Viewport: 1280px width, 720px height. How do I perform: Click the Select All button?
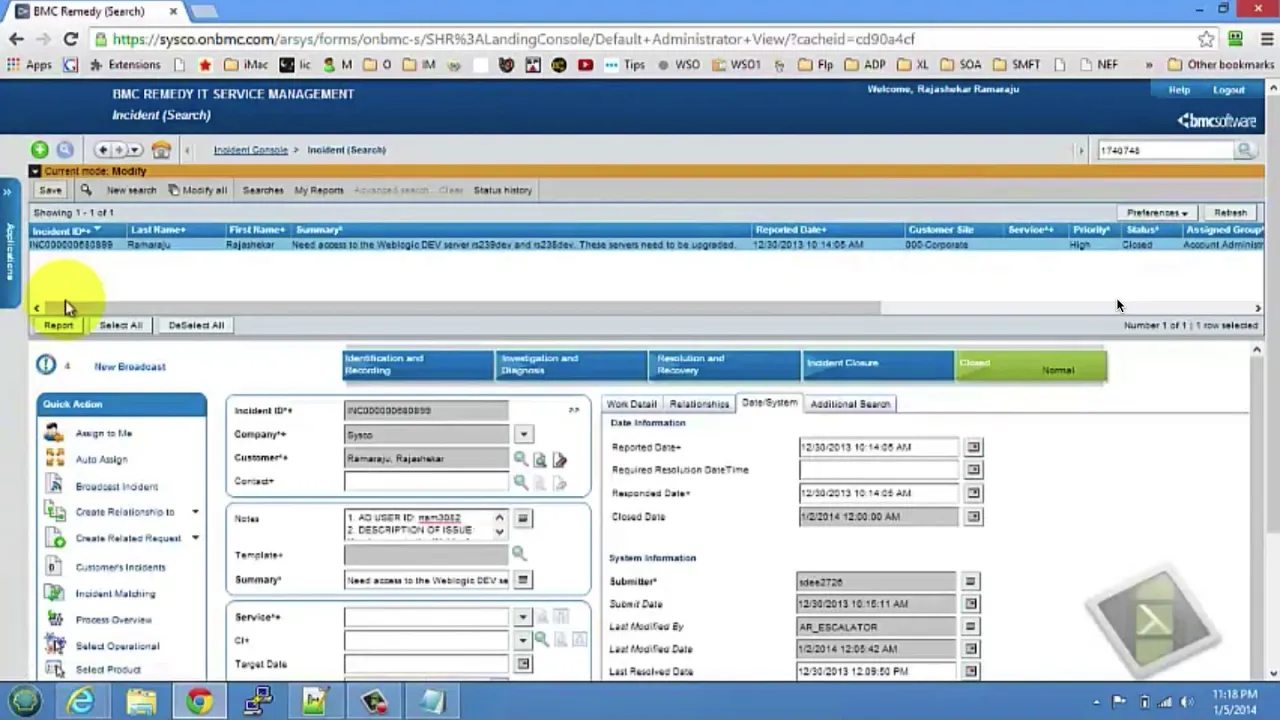[x=121, y=325]
